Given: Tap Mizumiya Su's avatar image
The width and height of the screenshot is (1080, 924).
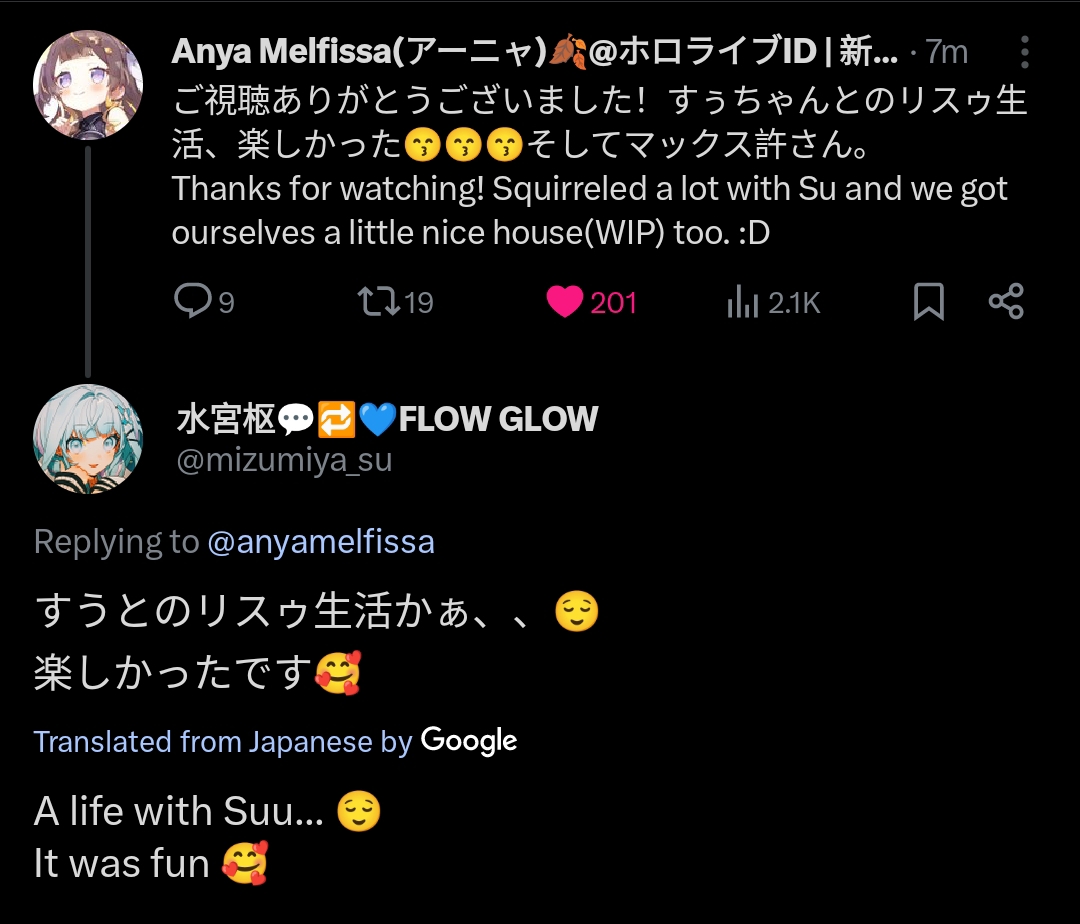Looking at the screenshot, I should [x=88, y=438].
